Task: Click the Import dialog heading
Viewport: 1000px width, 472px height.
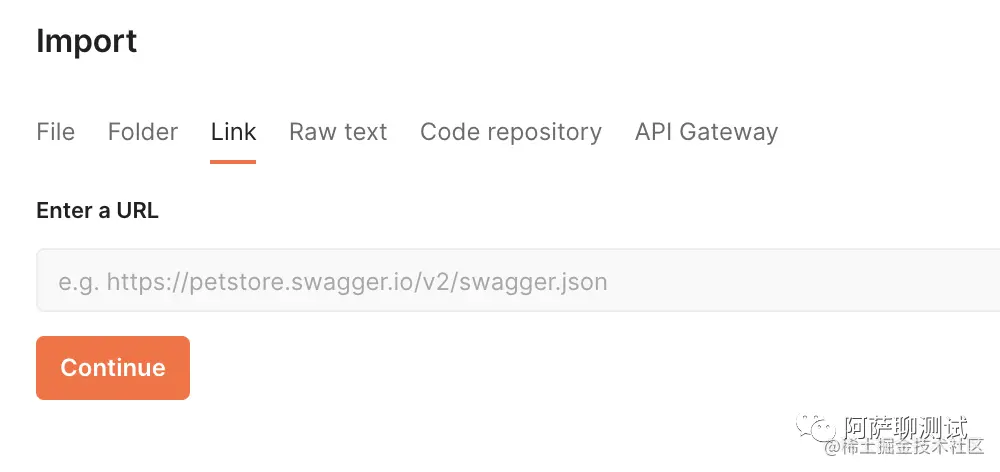Action: [87, 42]
